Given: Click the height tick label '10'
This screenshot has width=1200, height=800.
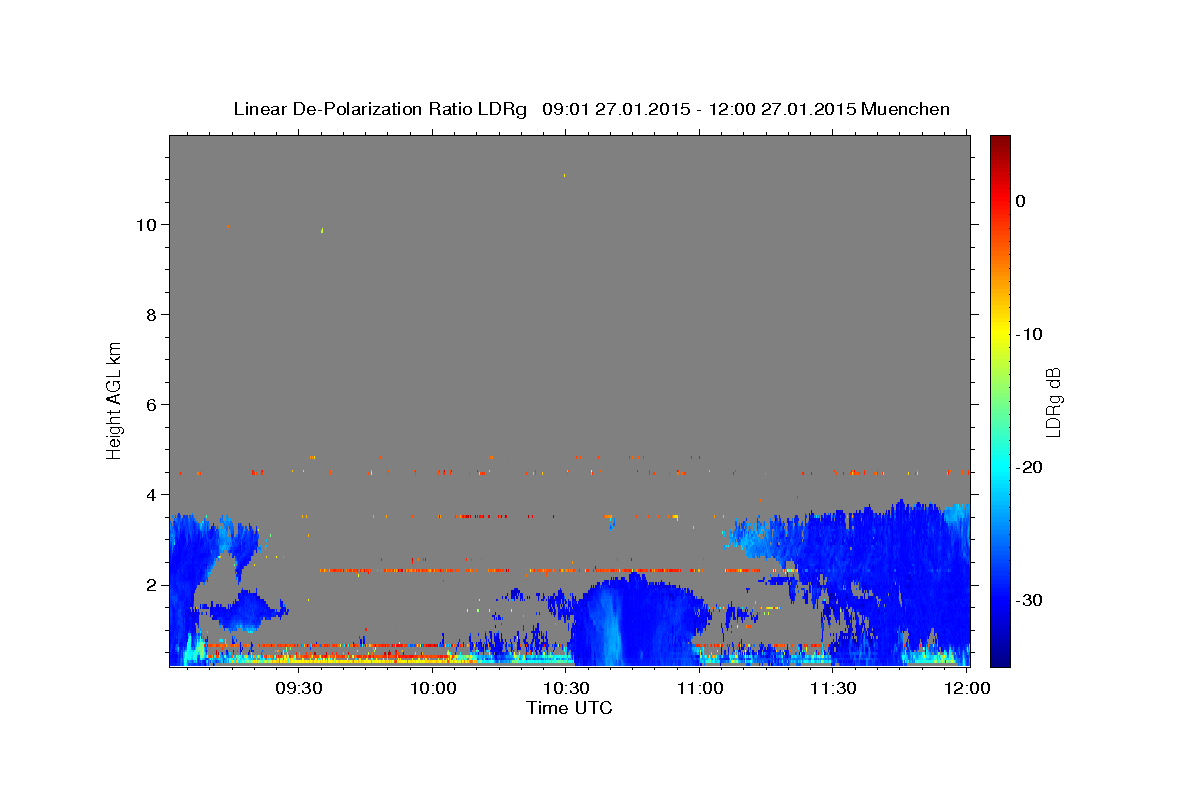Looking at the screenshot, I should click(x=148, y=225).
